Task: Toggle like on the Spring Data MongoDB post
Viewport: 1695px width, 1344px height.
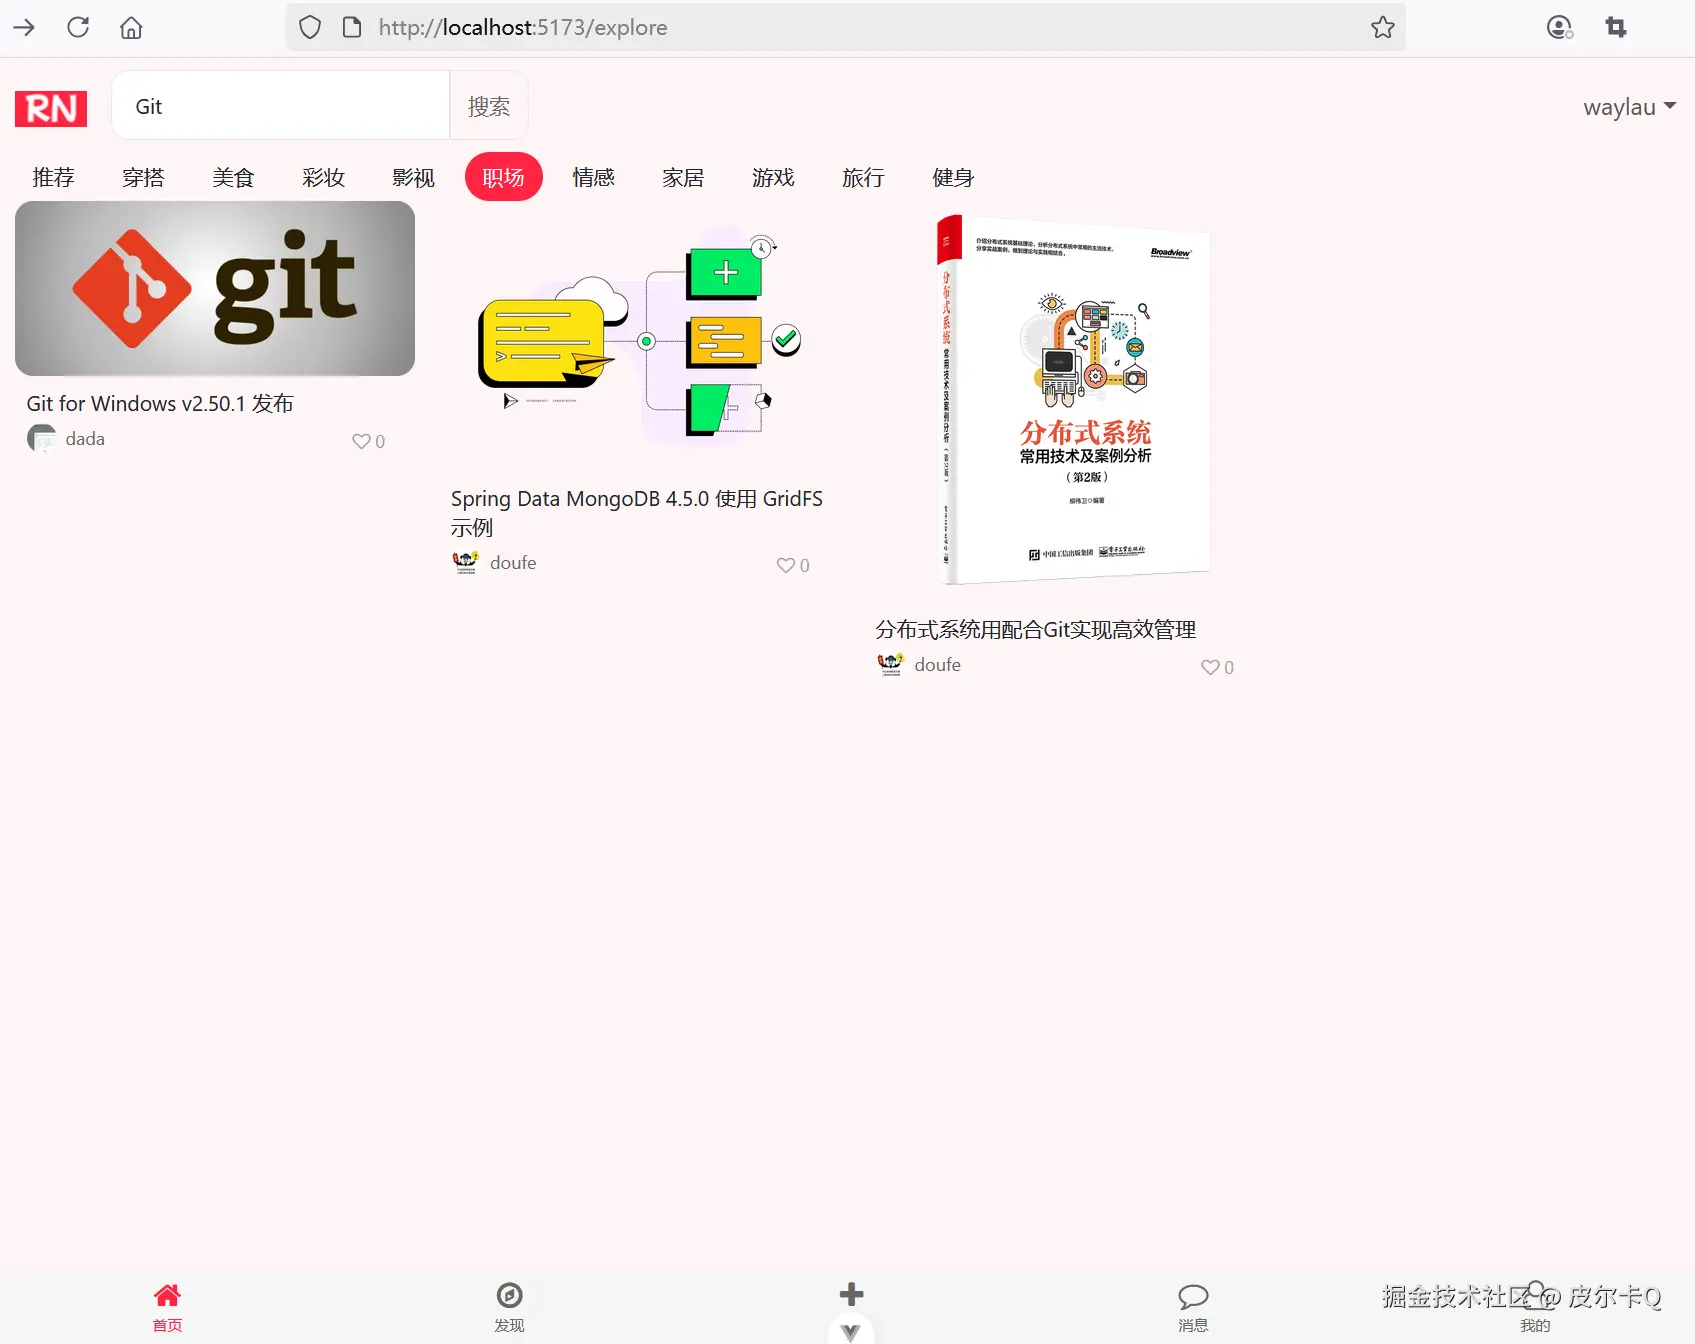Action: [x=784, y=565]
